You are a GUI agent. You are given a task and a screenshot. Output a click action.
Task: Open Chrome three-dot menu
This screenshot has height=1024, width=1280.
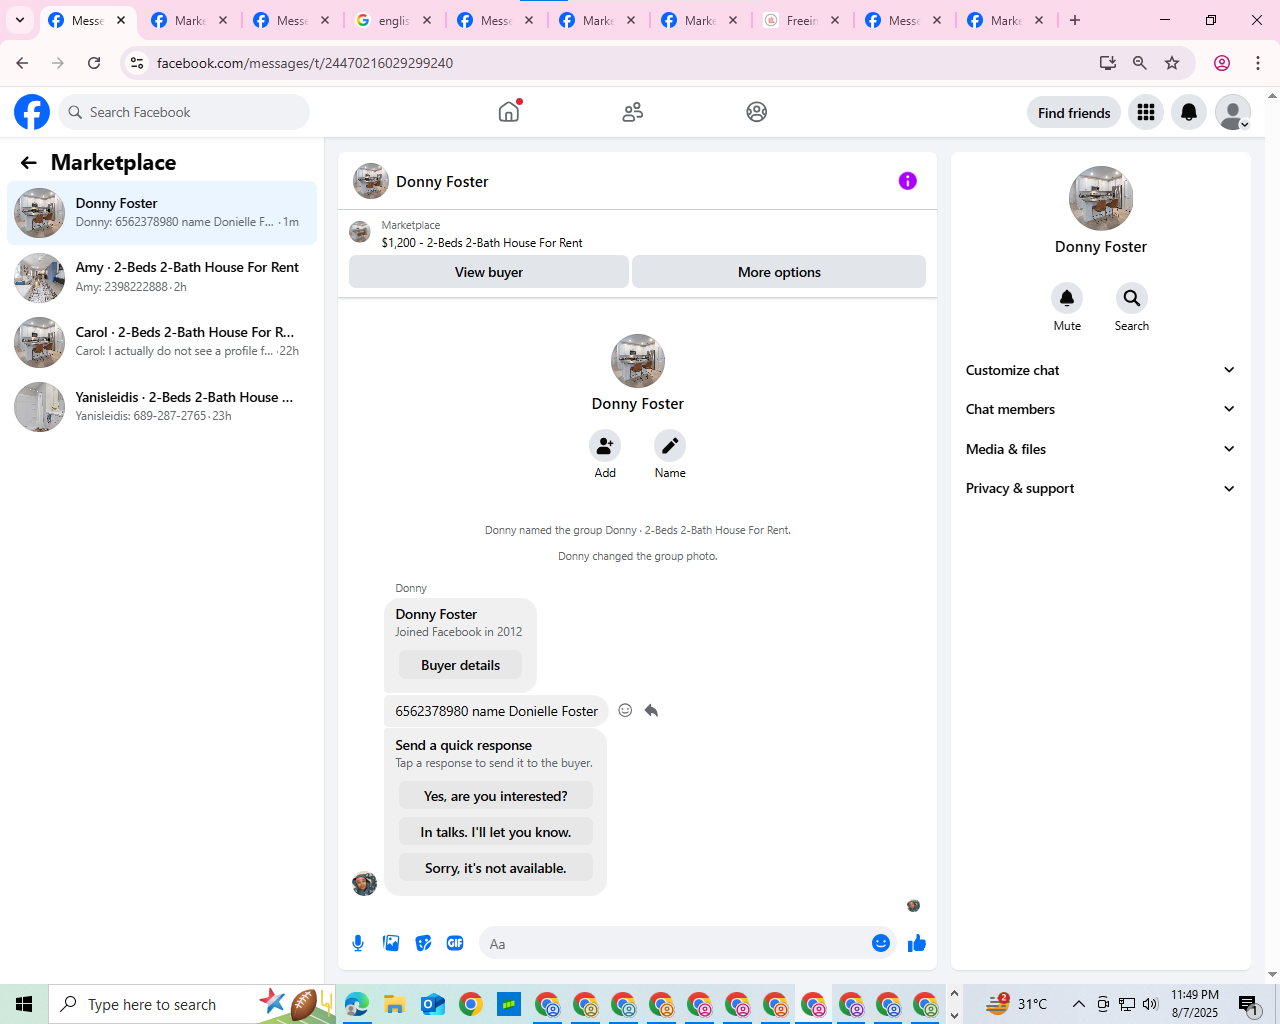(x=1258, y=63)
